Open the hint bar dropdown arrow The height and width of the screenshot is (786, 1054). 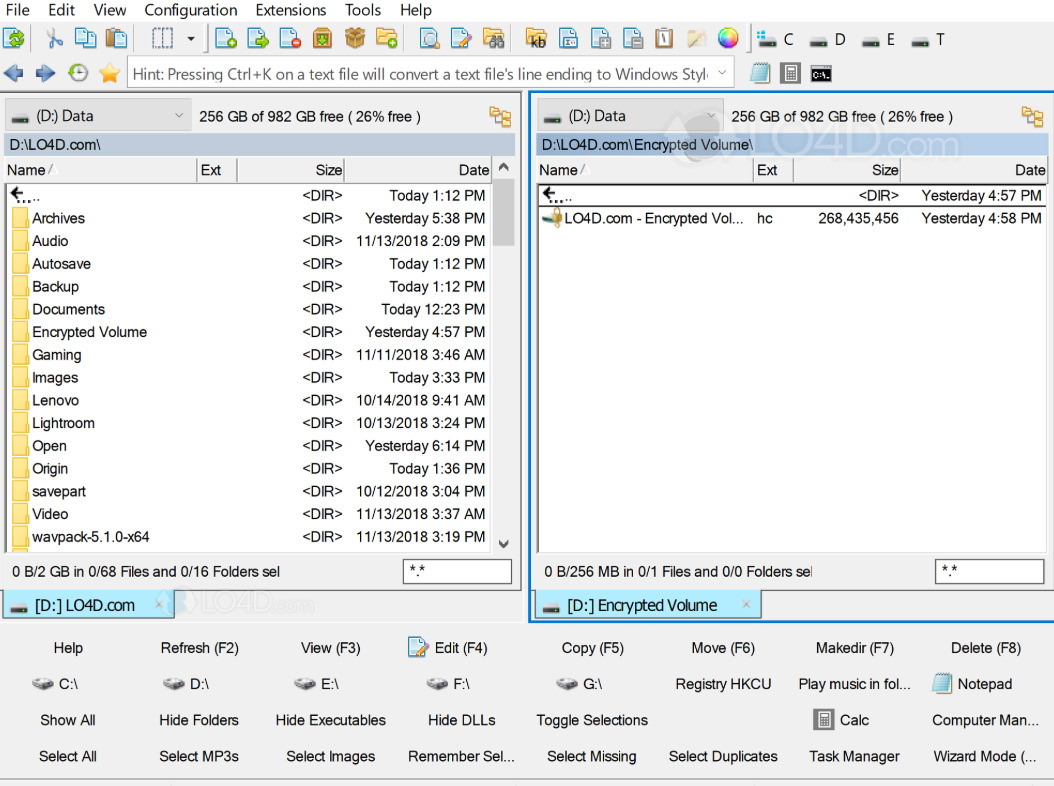pyautogui.click(x=722, y=73)
